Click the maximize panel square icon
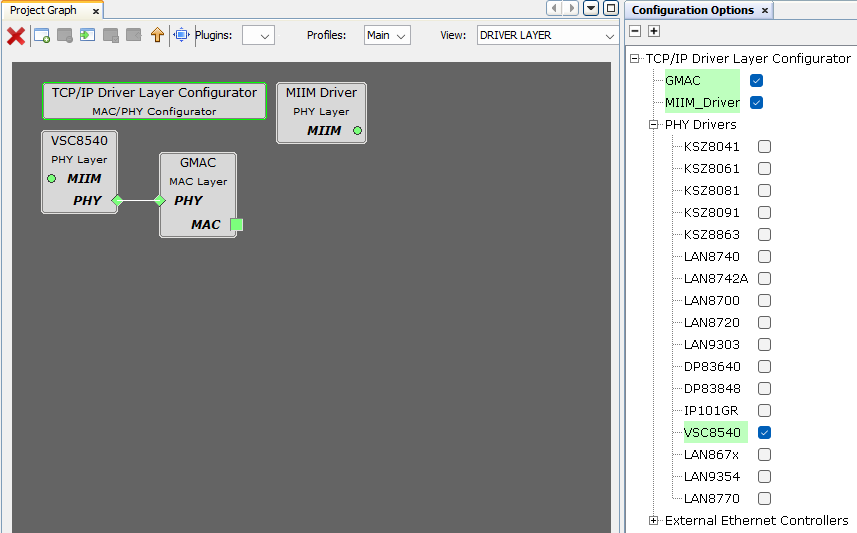The width and height of the screenshot is (857, 533). [x=611, y=8]
